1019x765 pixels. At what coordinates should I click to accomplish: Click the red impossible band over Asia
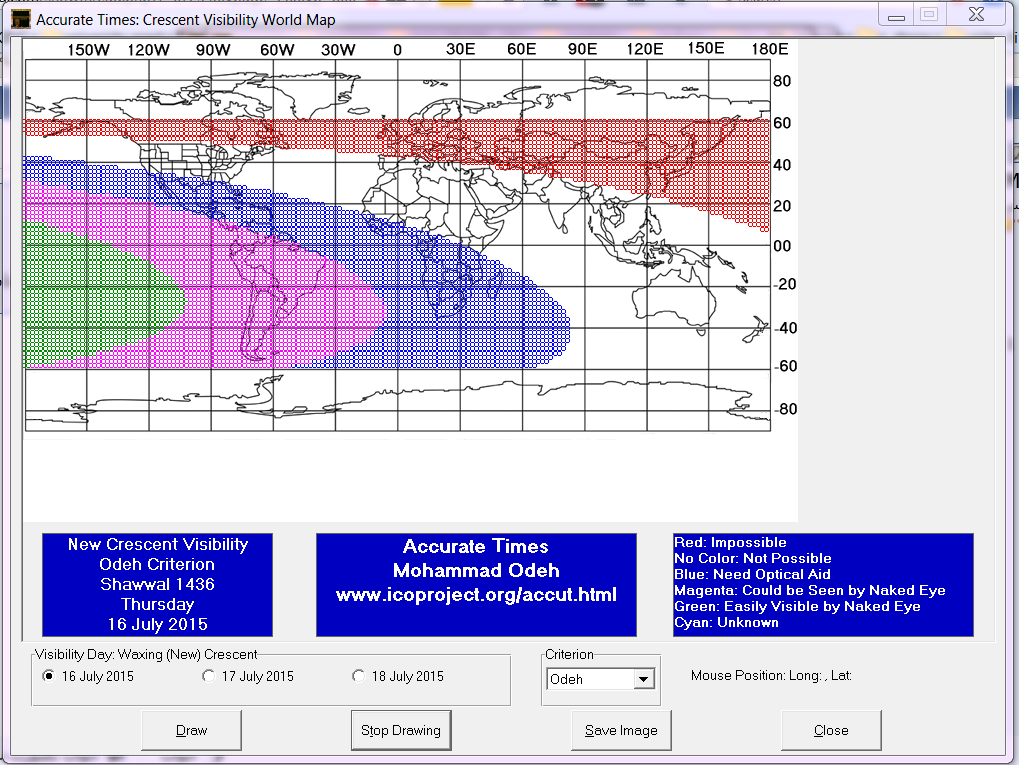tap(600, 150)
